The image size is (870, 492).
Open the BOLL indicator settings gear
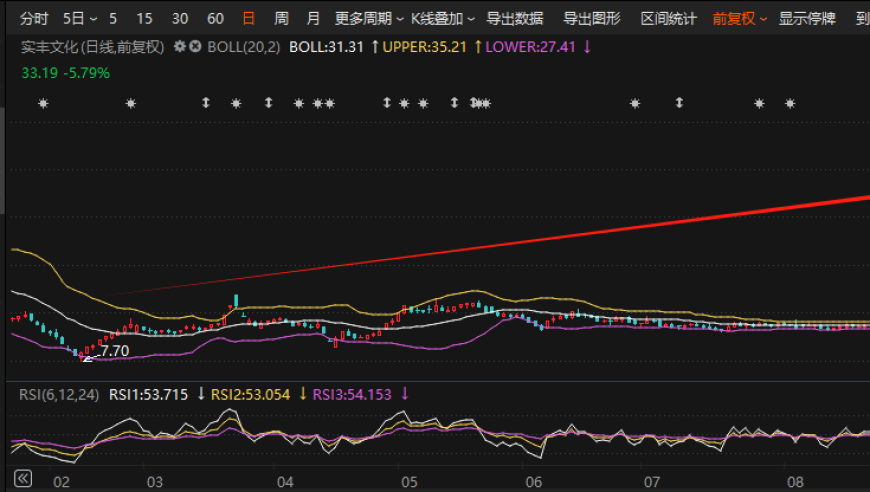click(x=180, y=47)
